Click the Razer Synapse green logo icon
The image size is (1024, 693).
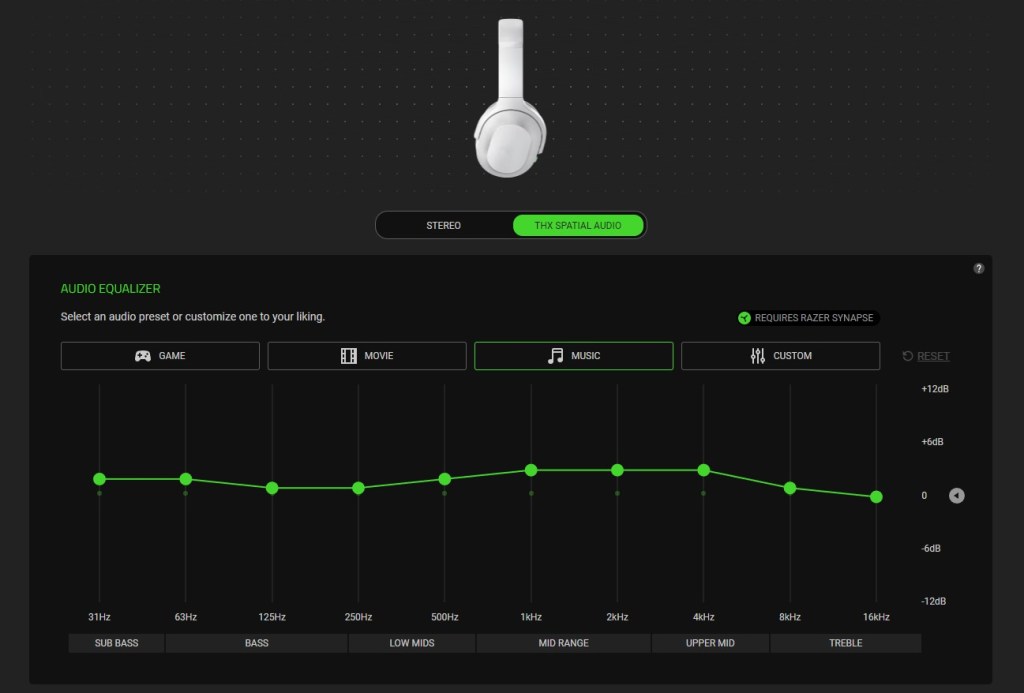(x=744, y=318)
